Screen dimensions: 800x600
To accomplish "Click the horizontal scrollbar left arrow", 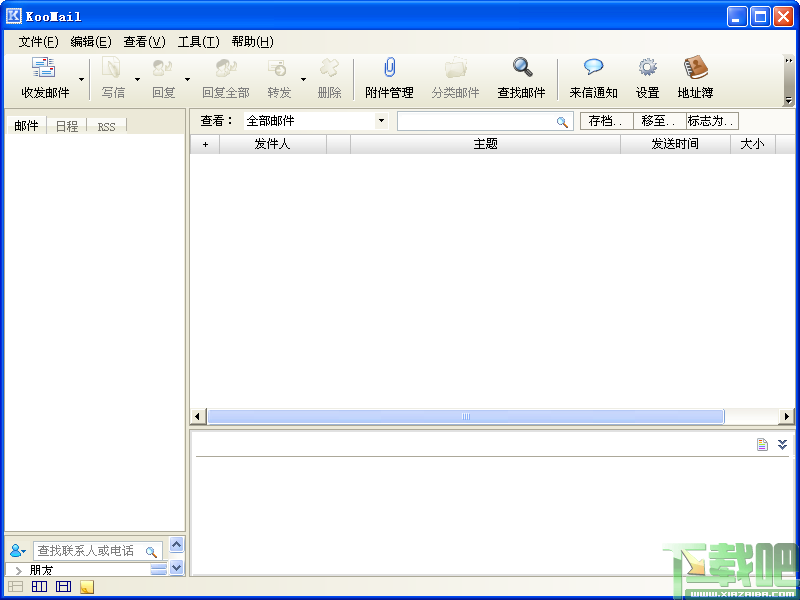I will click(198, 416).
